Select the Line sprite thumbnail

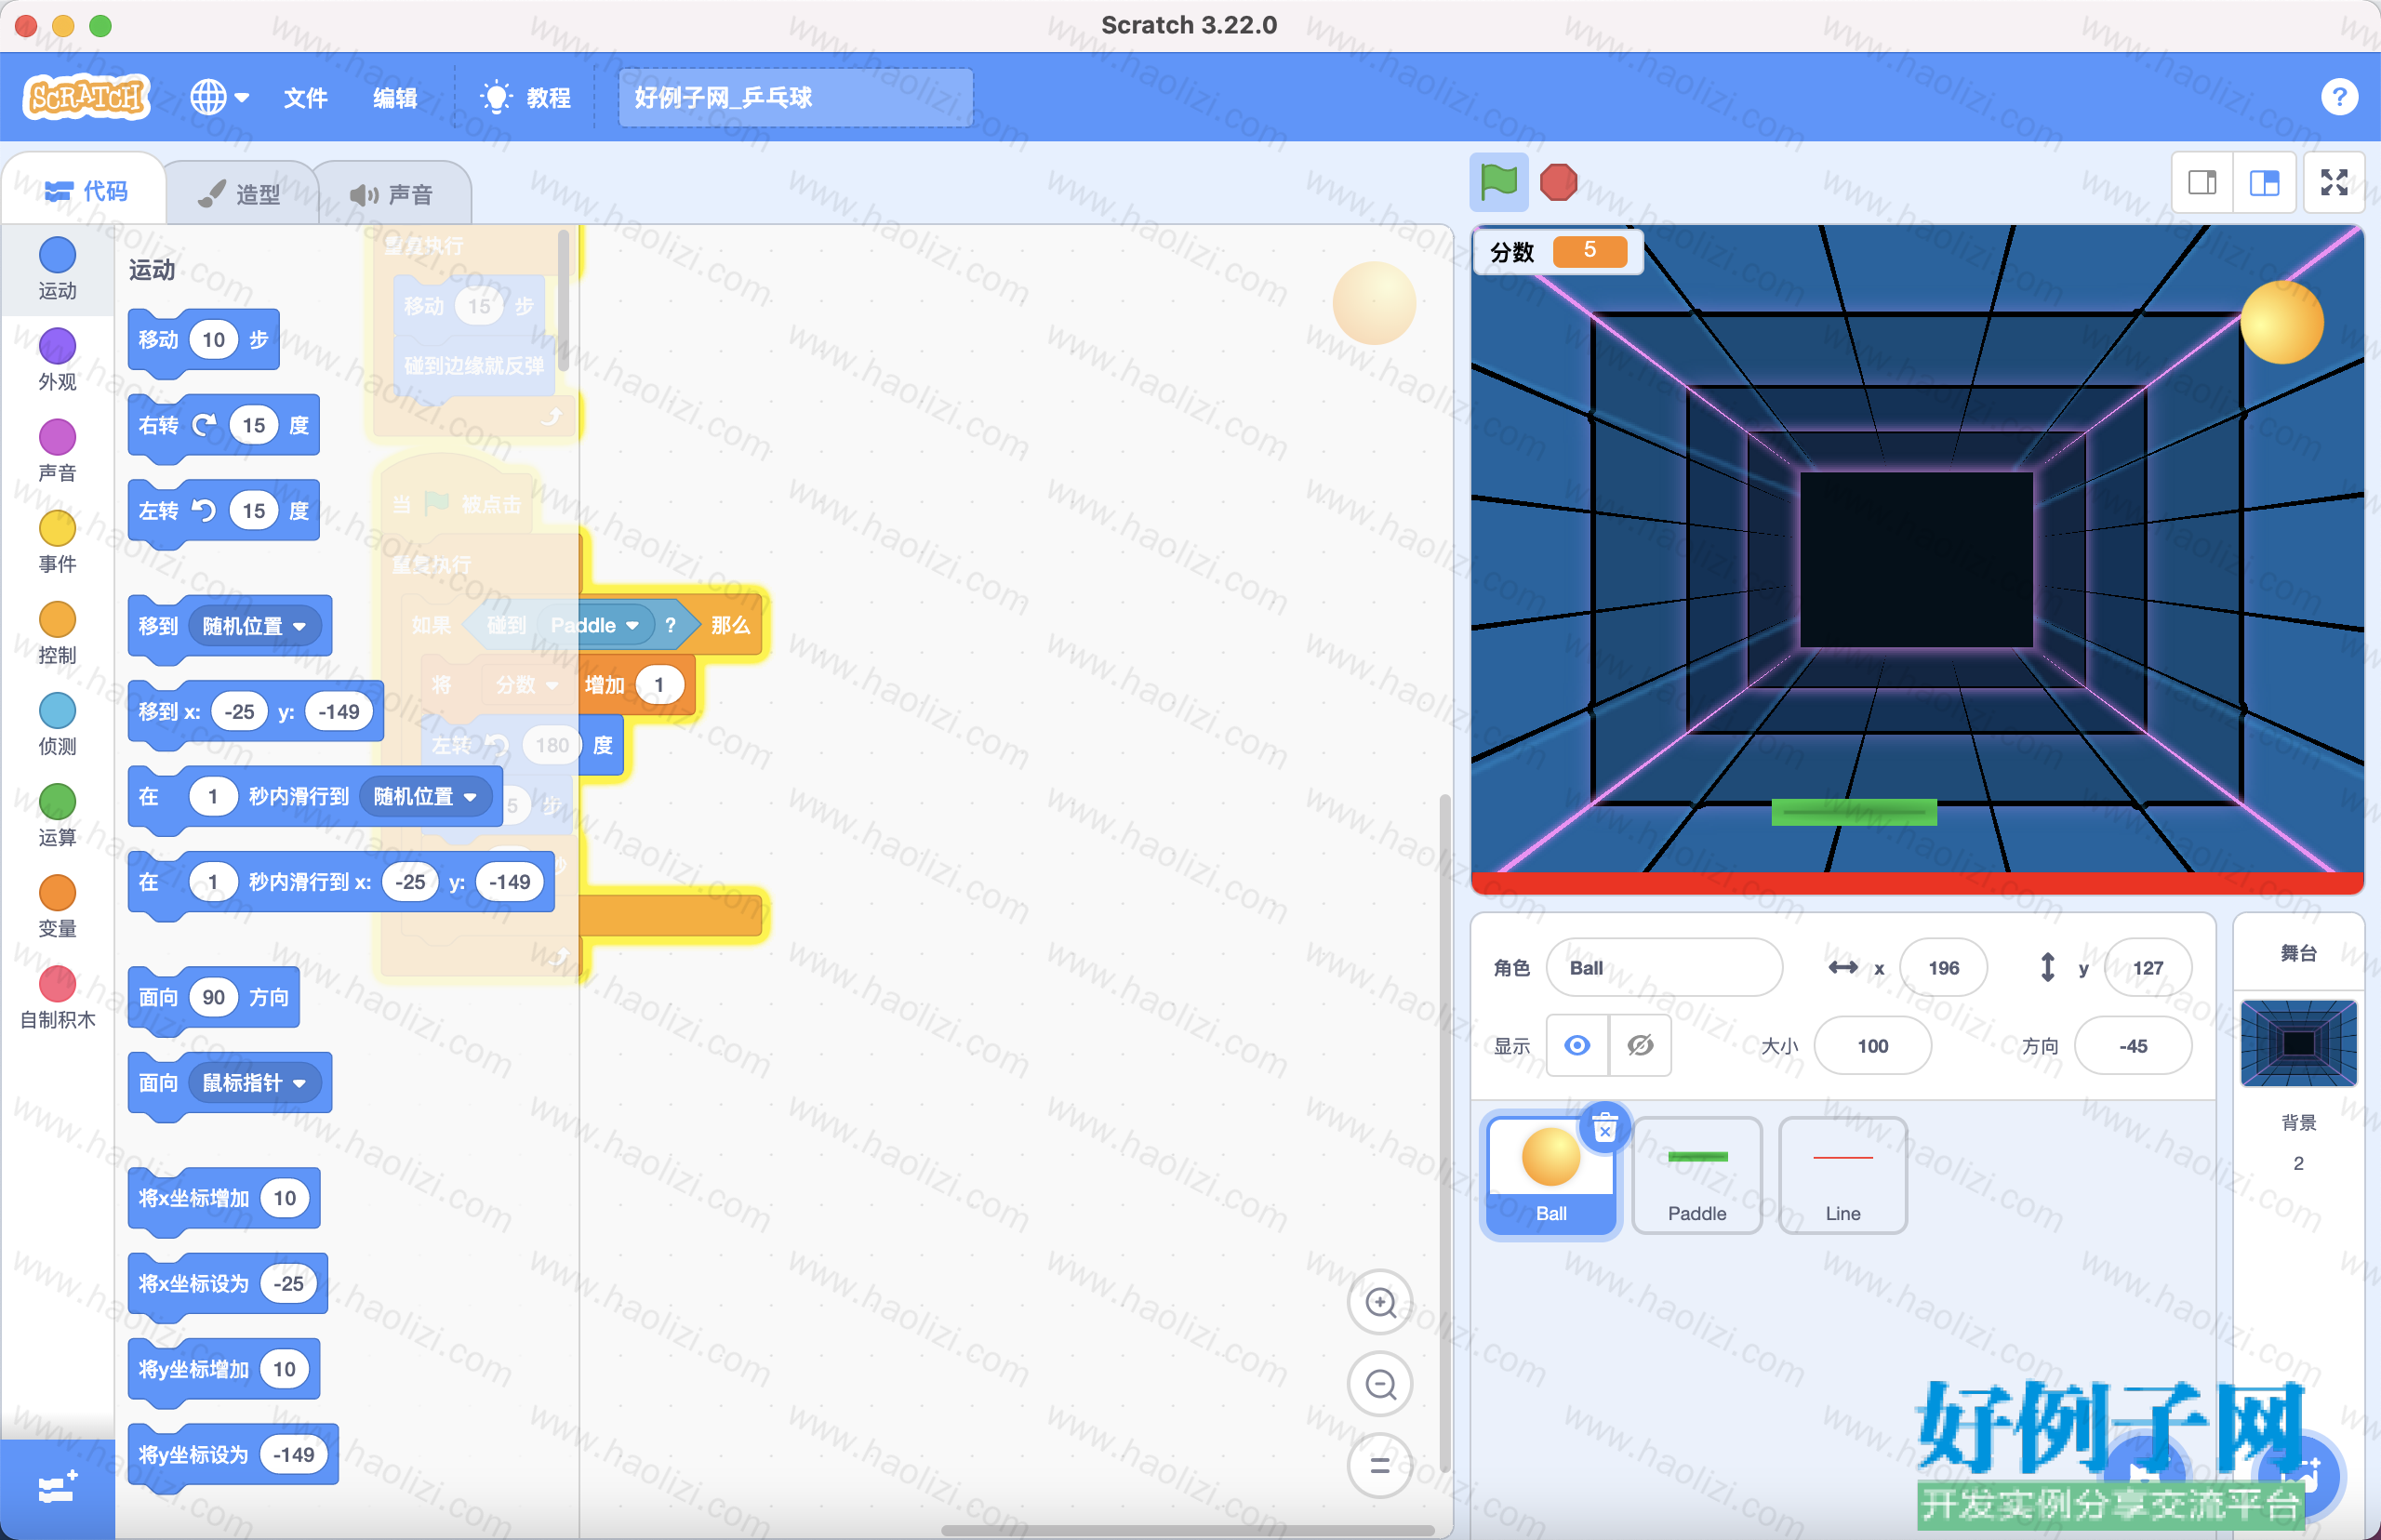(1842, 1176)
